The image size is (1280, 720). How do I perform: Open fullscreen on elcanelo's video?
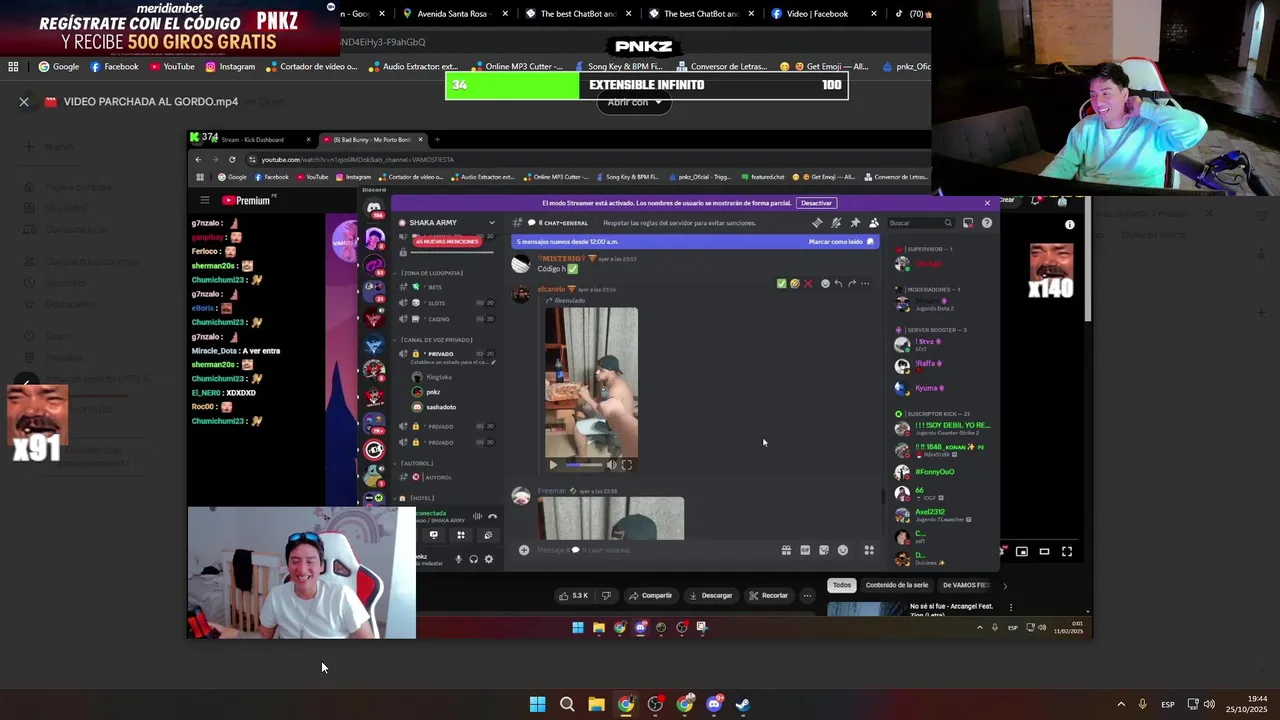(x=627, y=465)
